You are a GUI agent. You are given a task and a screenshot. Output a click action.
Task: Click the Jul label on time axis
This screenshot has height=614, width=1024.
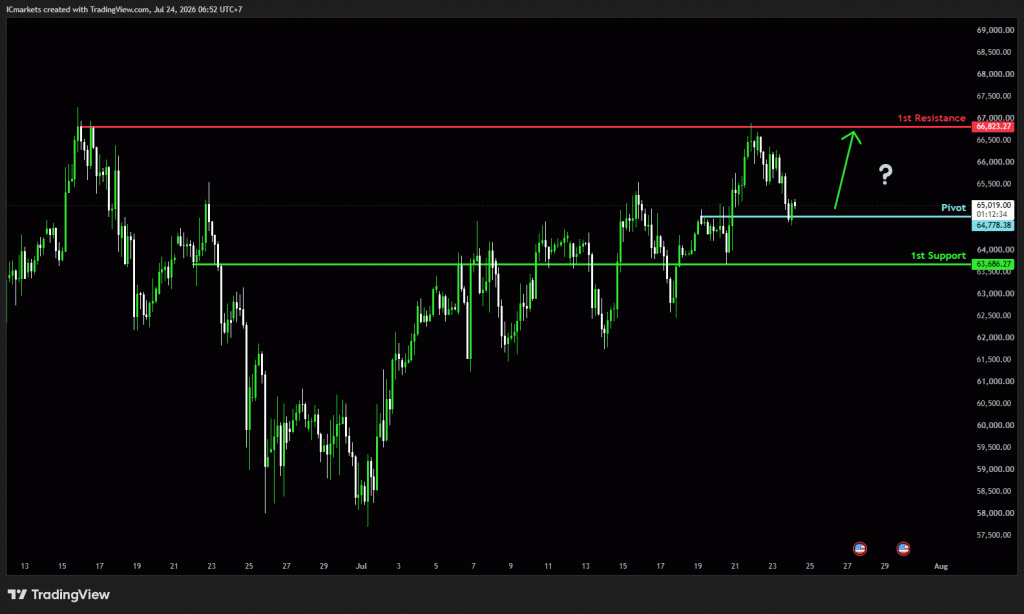pos(361,566)
